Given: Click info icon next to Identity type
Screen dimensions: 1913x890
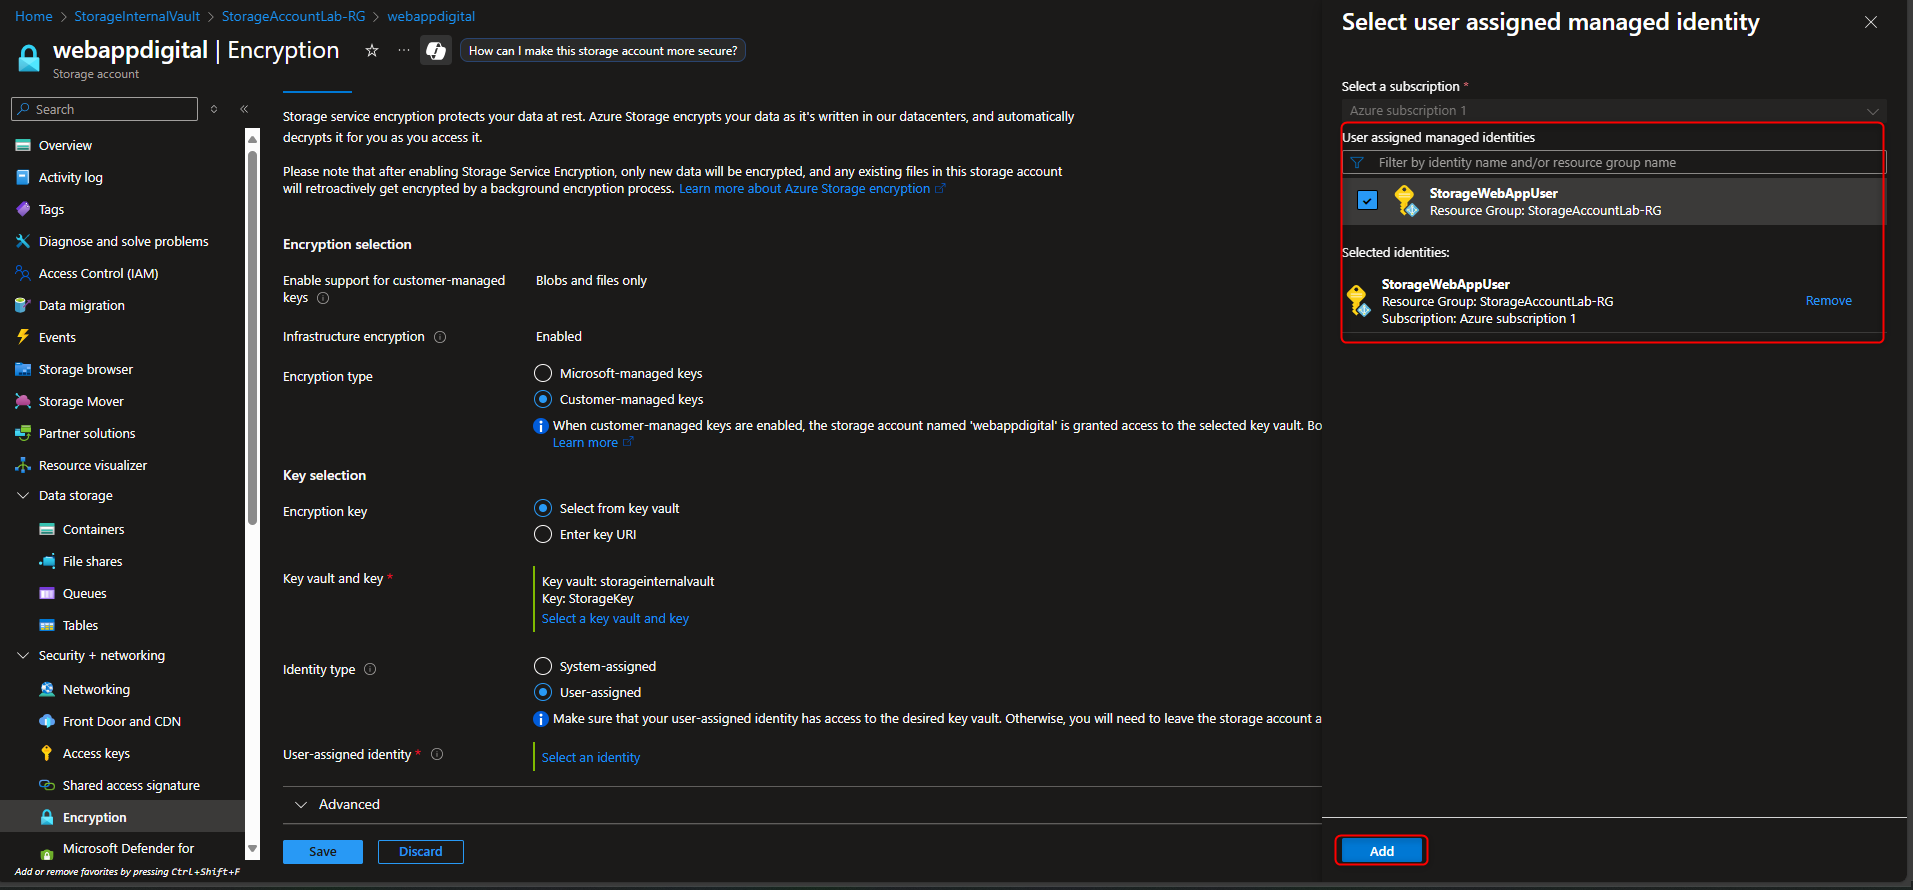Looking at the screenshot, I should coord(370,669).
